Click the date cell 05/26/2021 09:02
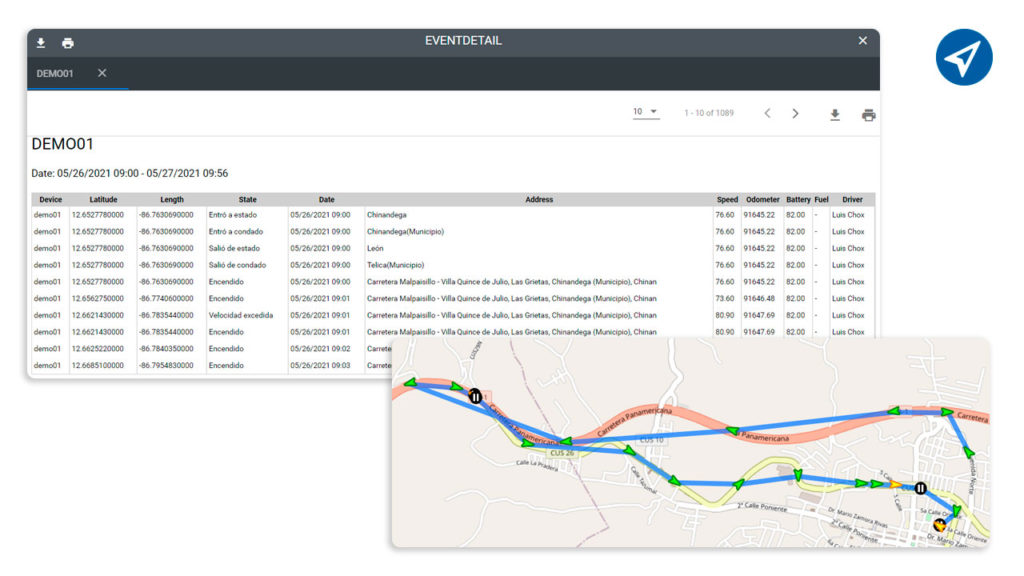 [x=320, y=349]
